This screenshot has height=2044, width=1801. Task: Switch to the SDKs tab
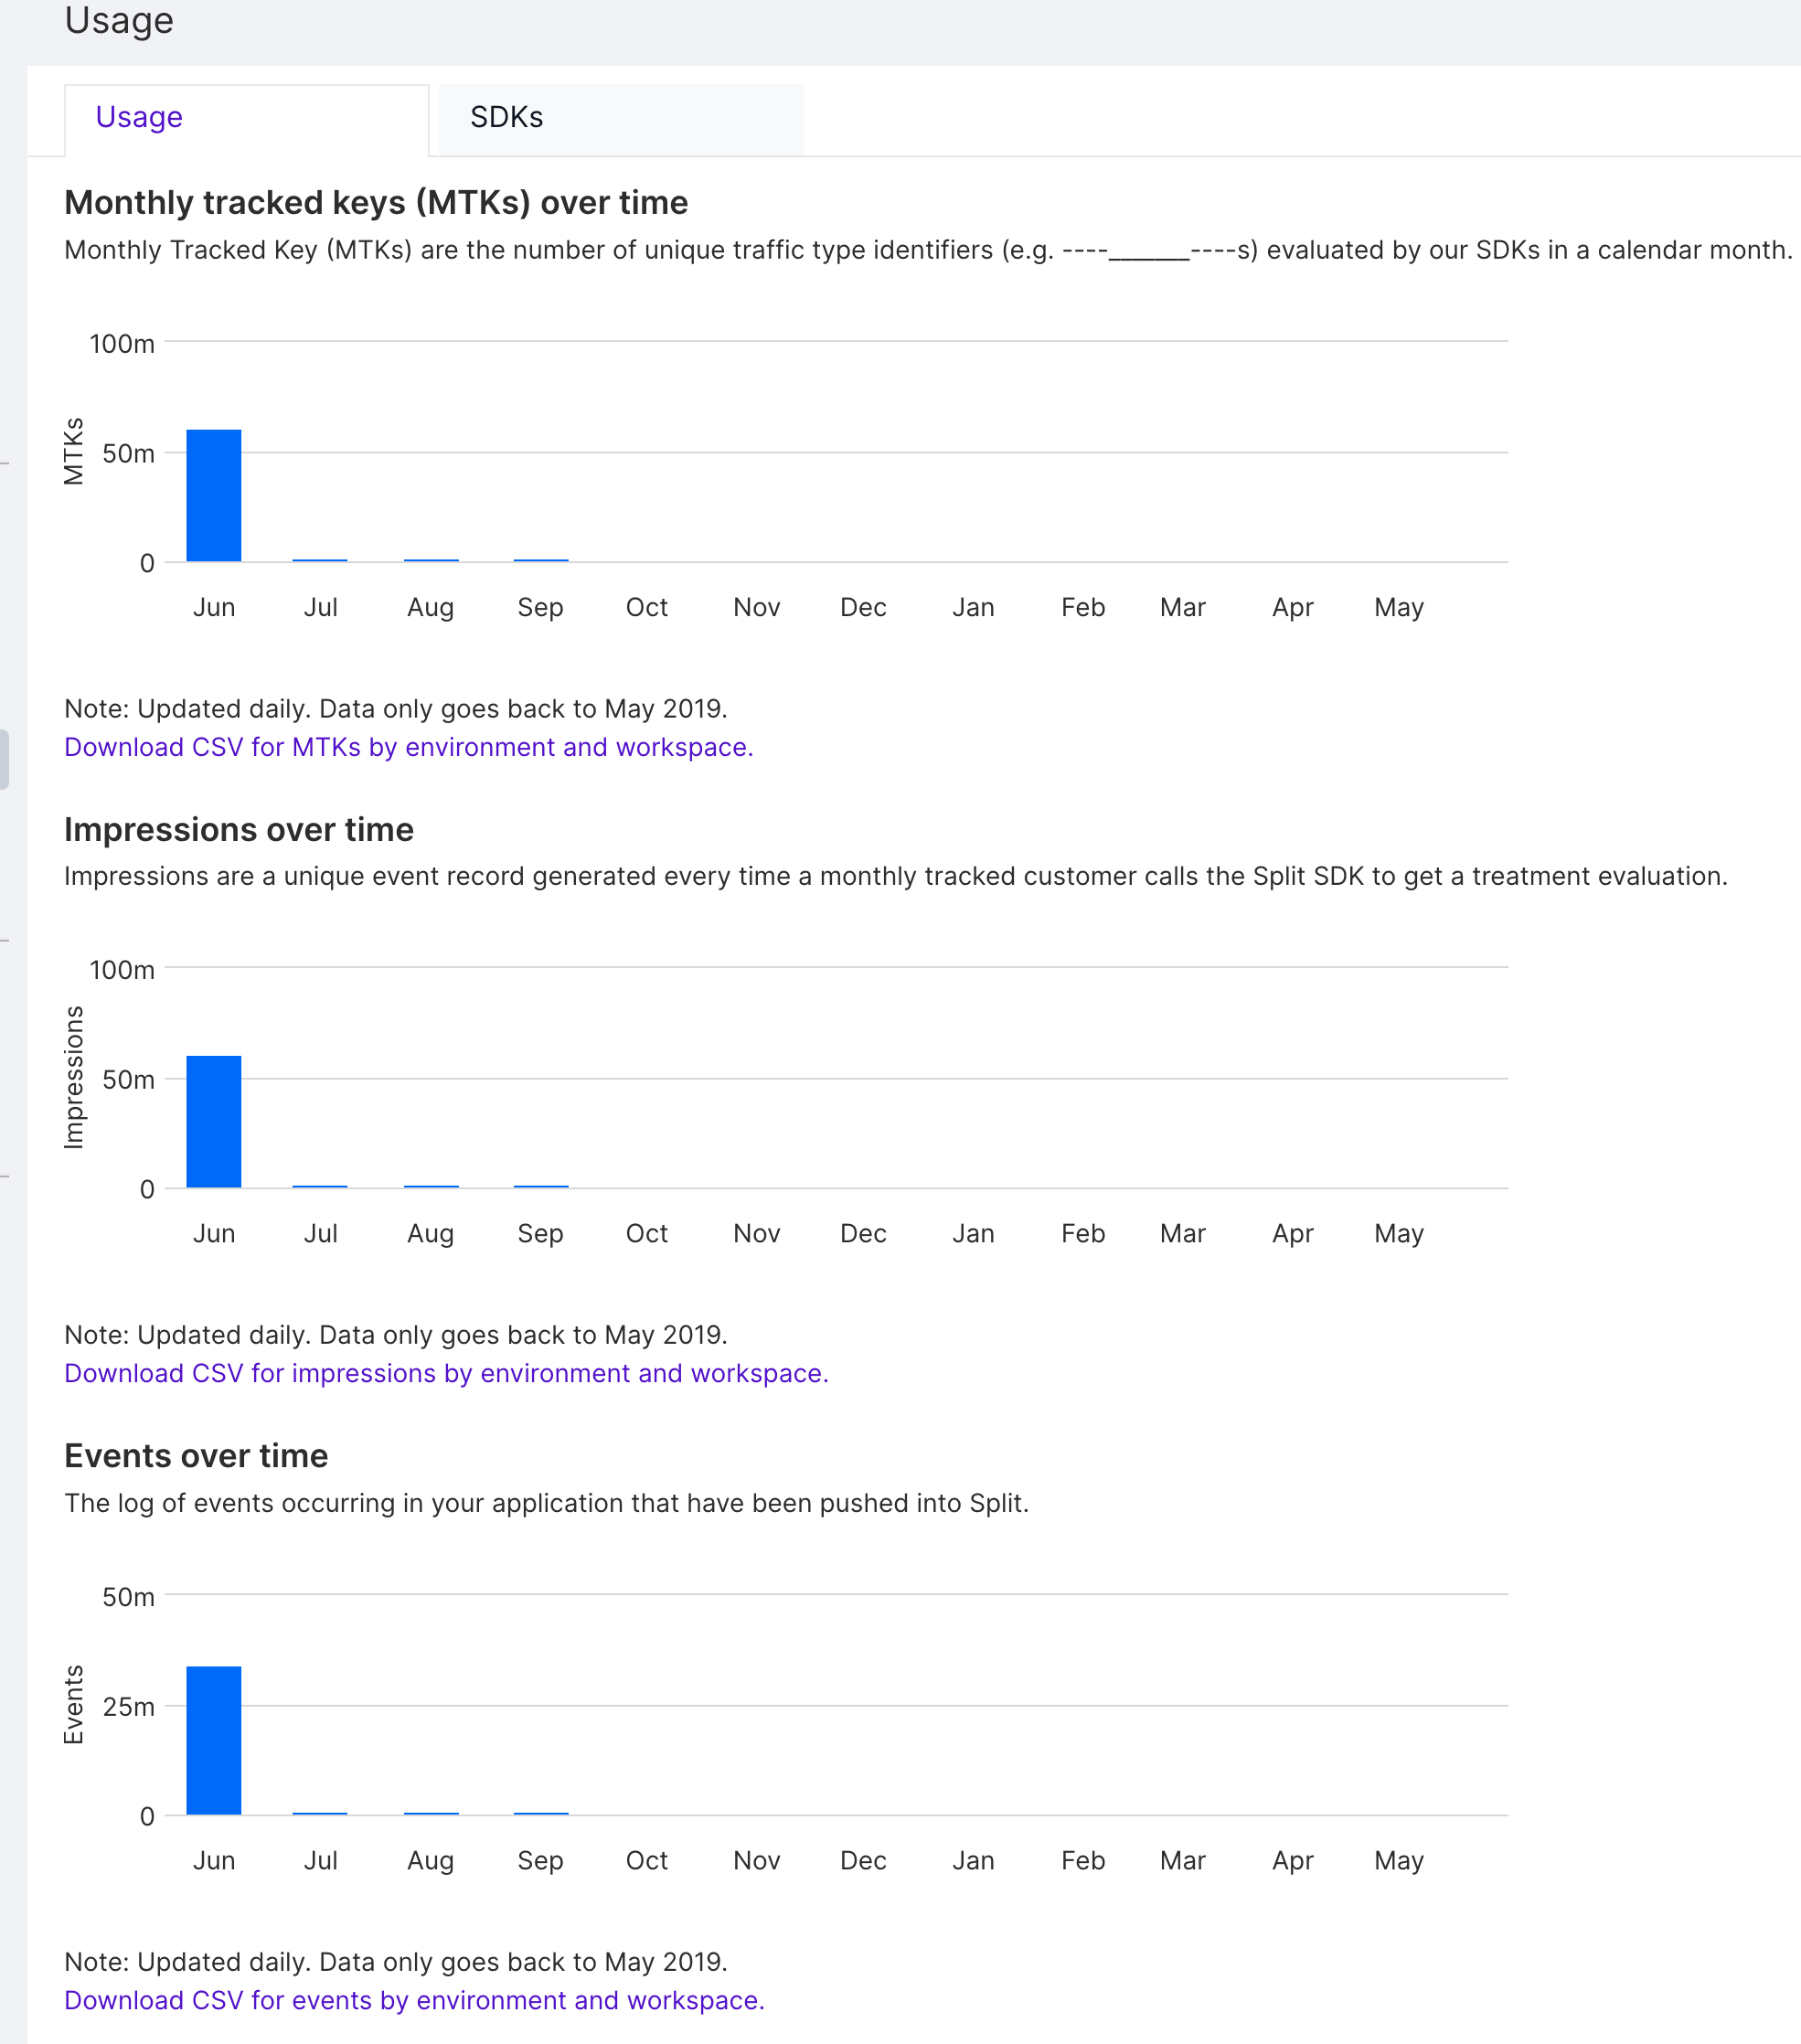pos(506,118)
